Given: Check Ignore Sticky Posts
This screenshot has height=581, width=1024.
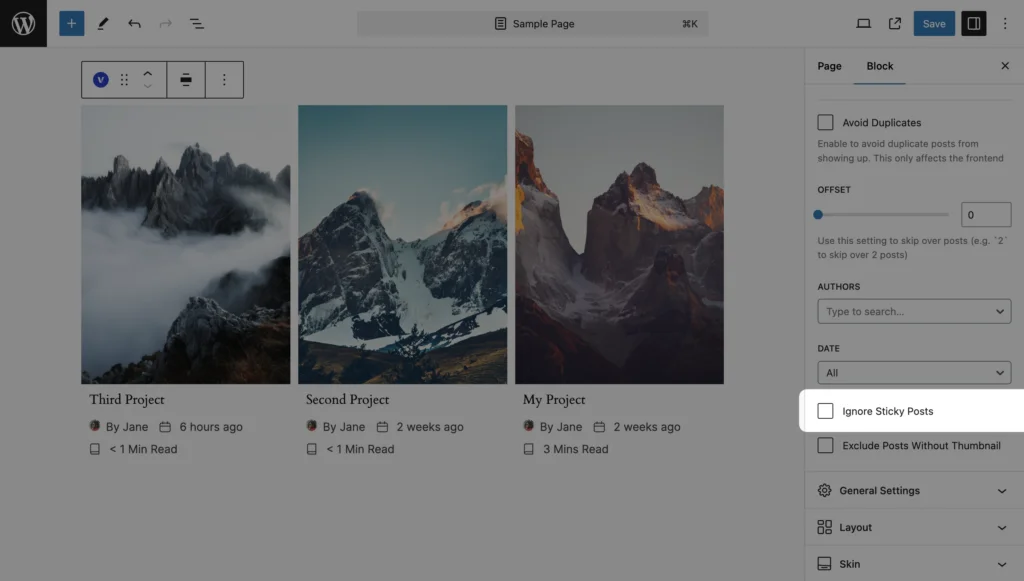Looking at the screenshot, I should tap(825, 411).
